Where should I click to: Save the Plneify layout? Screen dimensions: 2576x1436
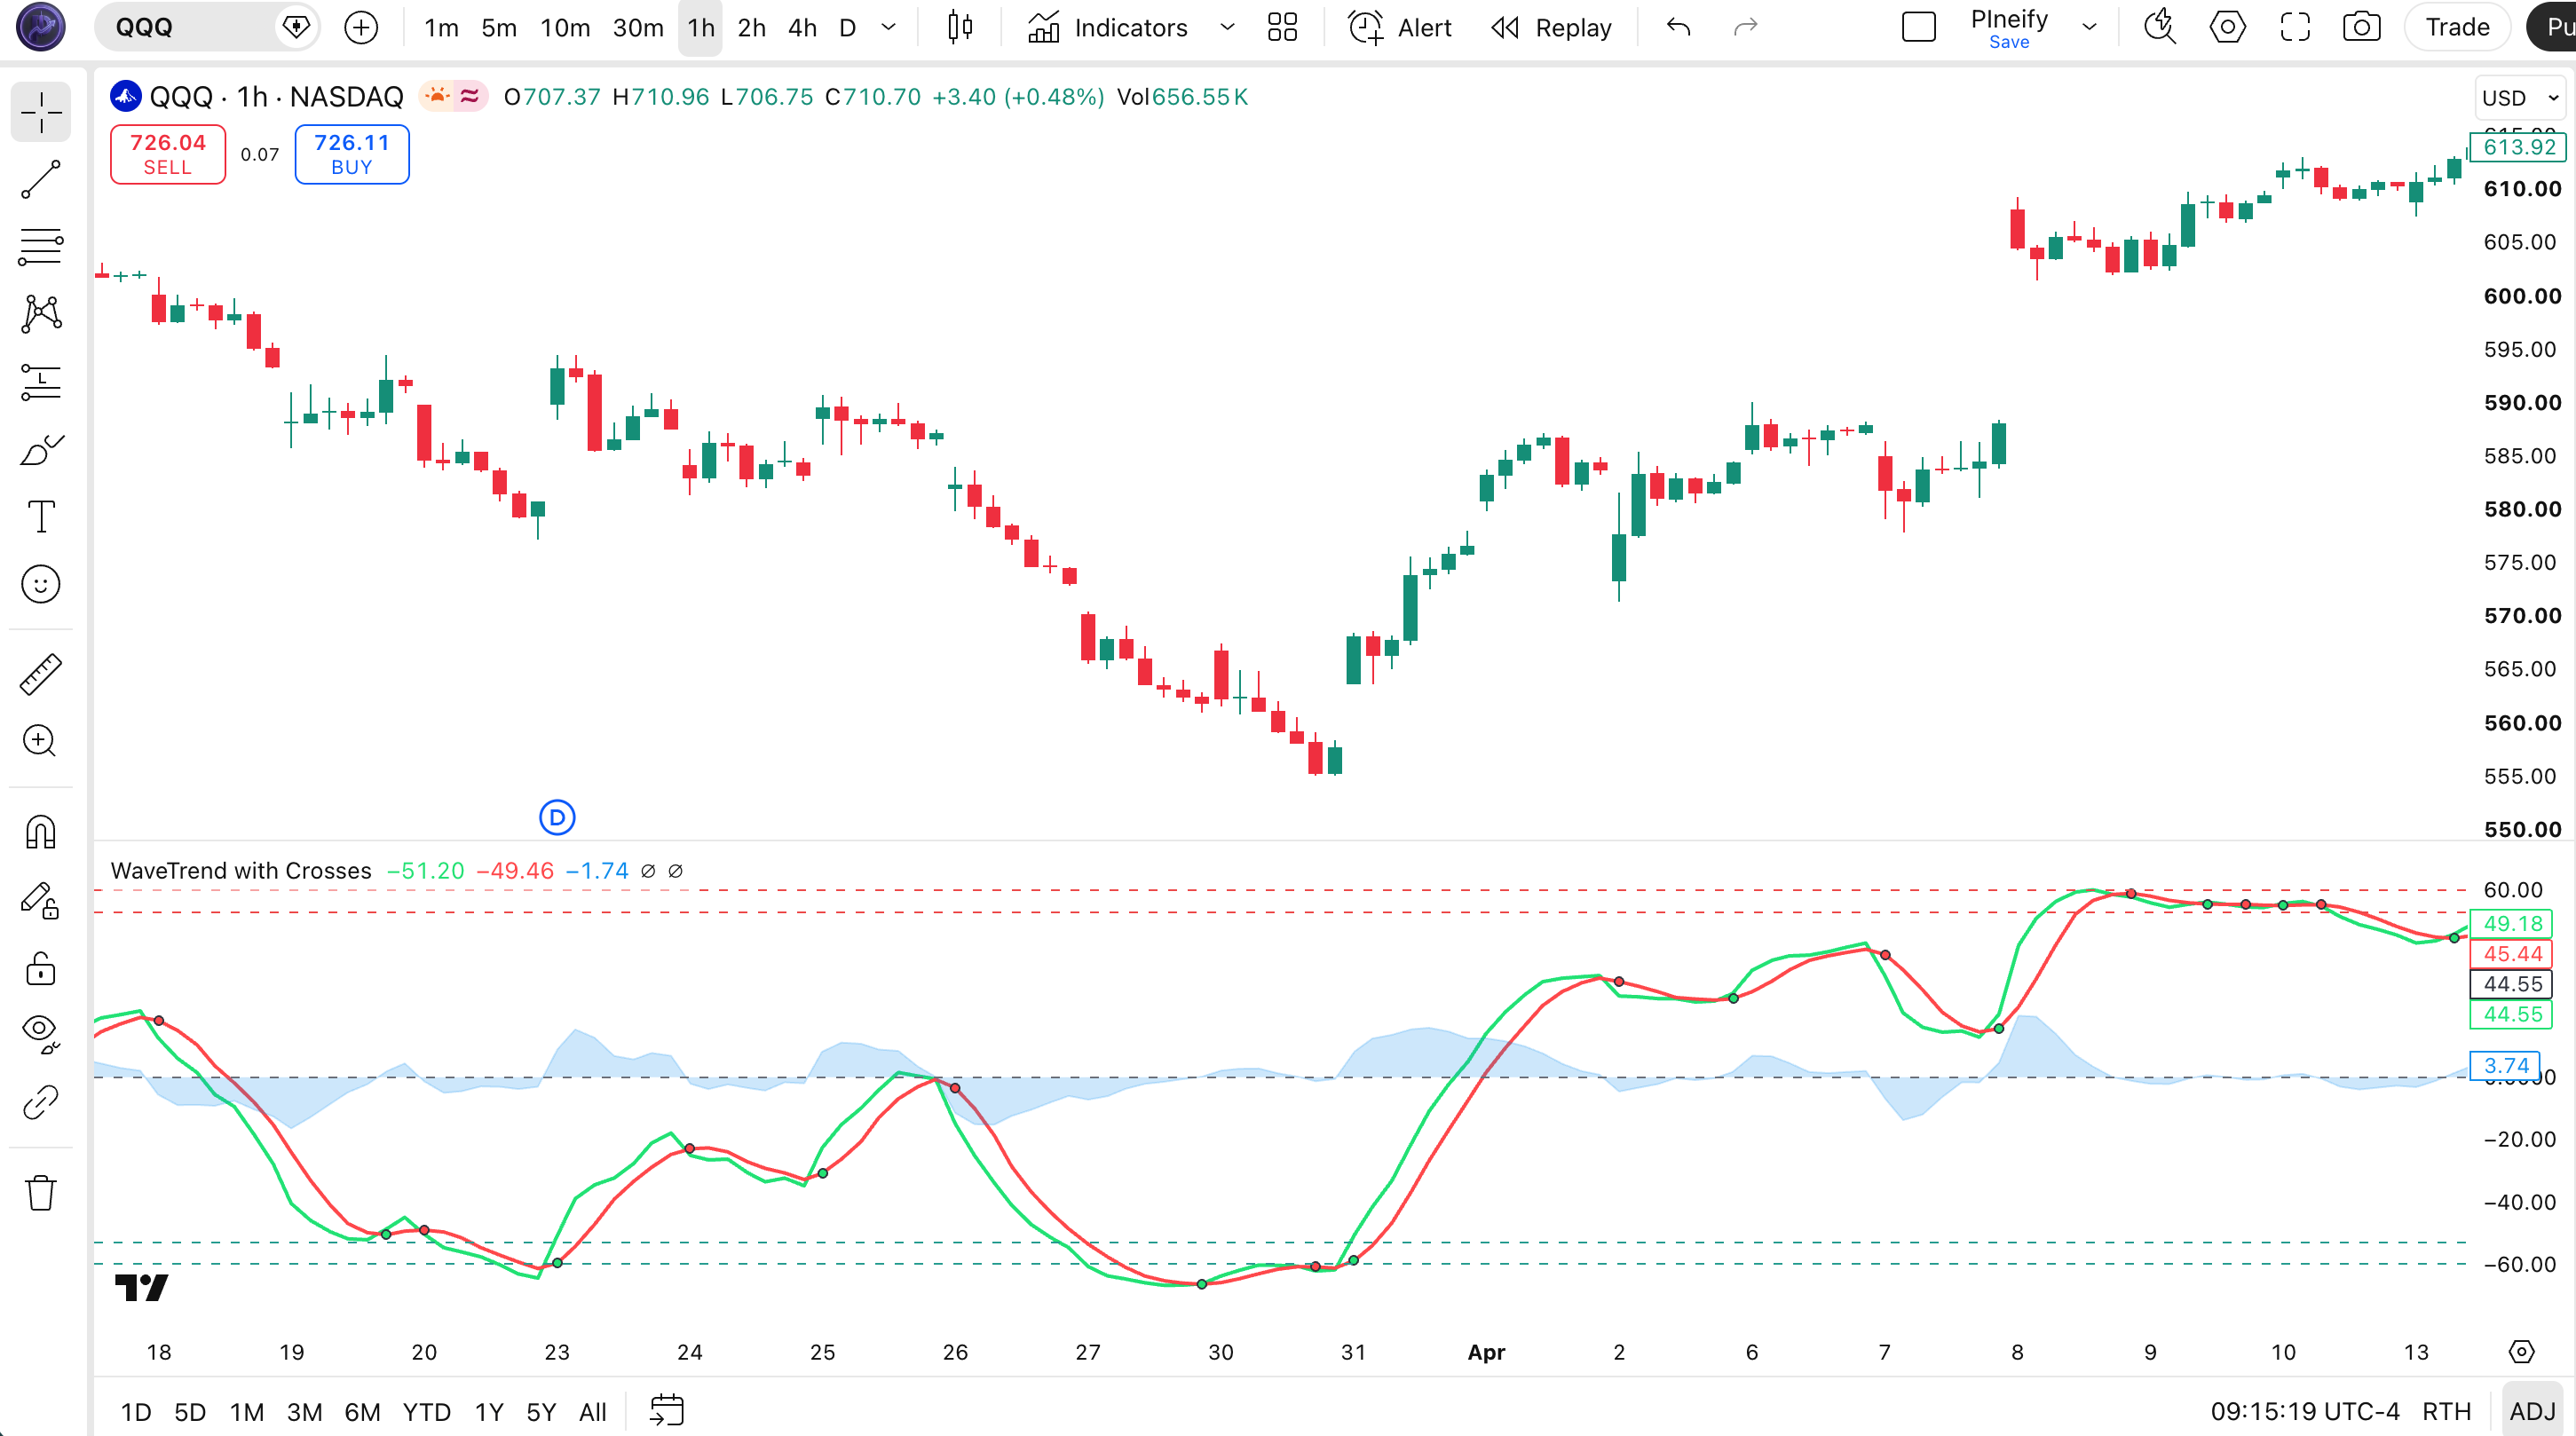pyautogui.click(x=2008, y=42)
